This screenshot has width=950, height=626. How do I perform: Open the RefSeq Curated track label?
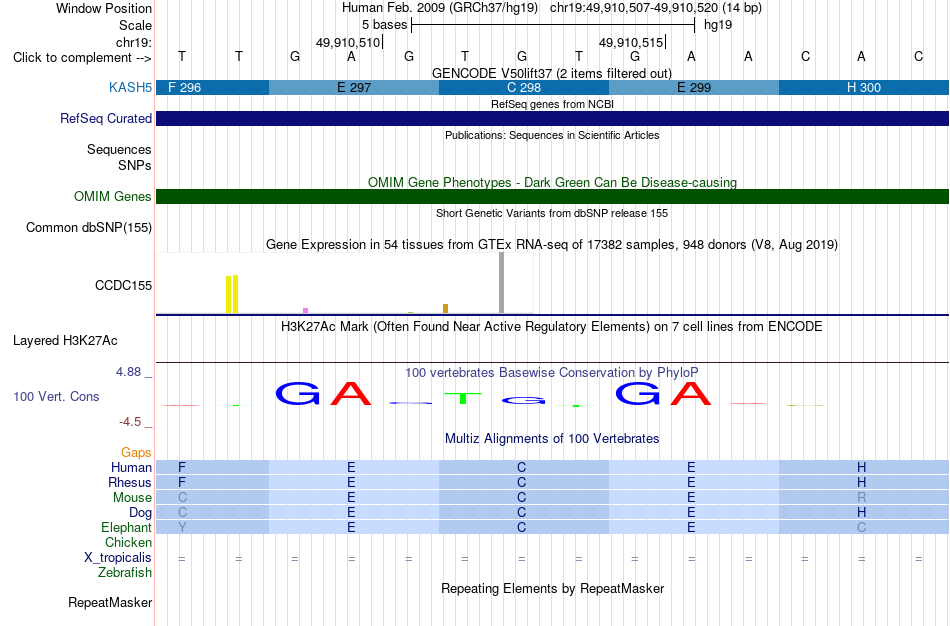(x=106, y=118)
